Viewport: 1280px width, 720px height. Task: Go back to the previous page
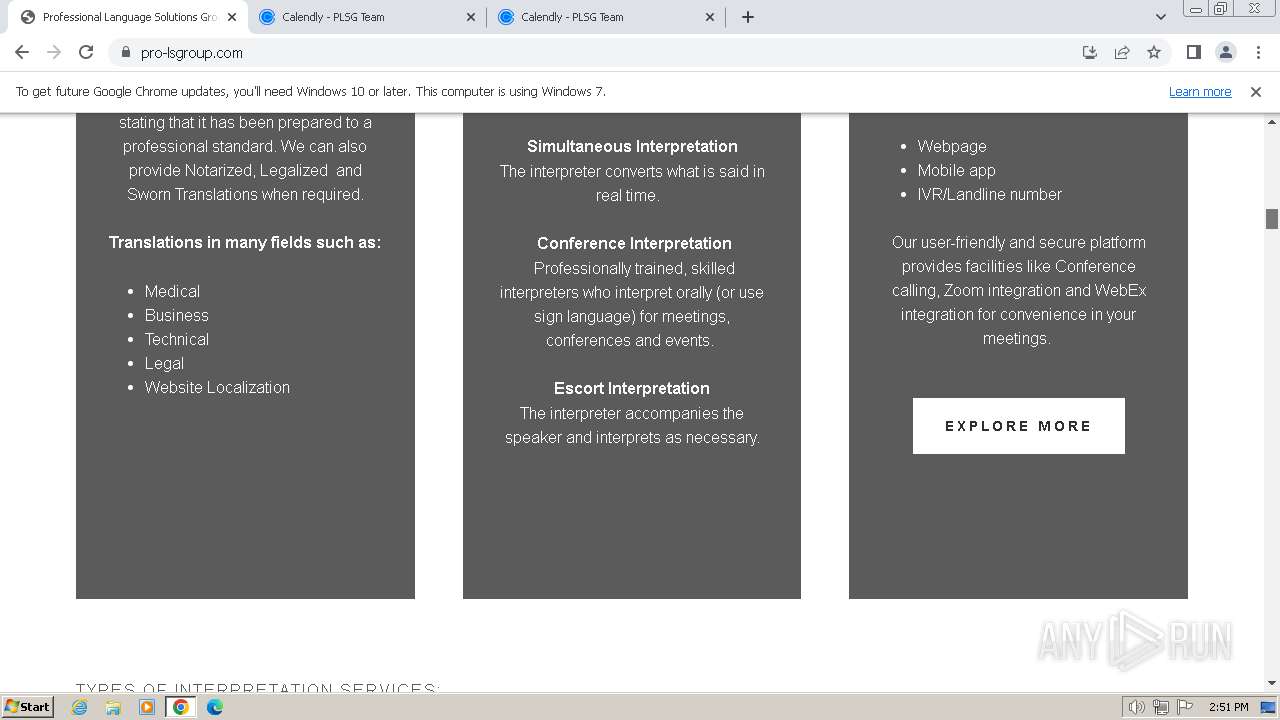click(22, 52)
